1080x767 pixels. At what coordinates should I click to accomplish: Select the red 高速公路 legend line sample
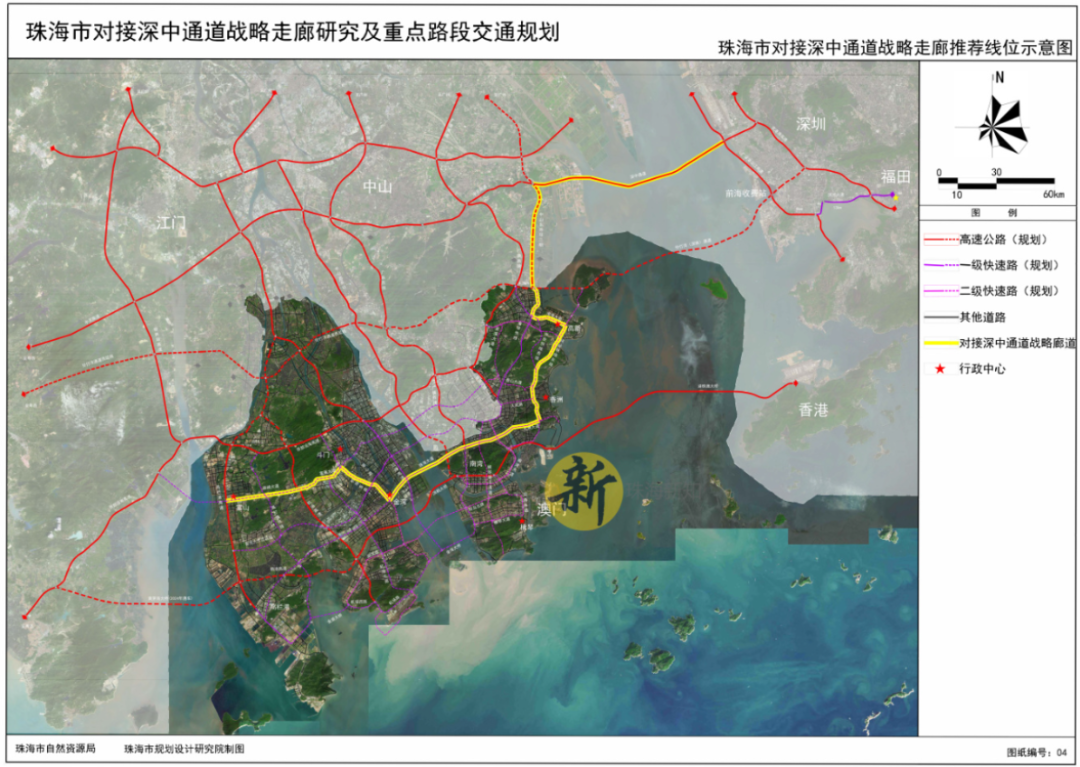(942, 240)
